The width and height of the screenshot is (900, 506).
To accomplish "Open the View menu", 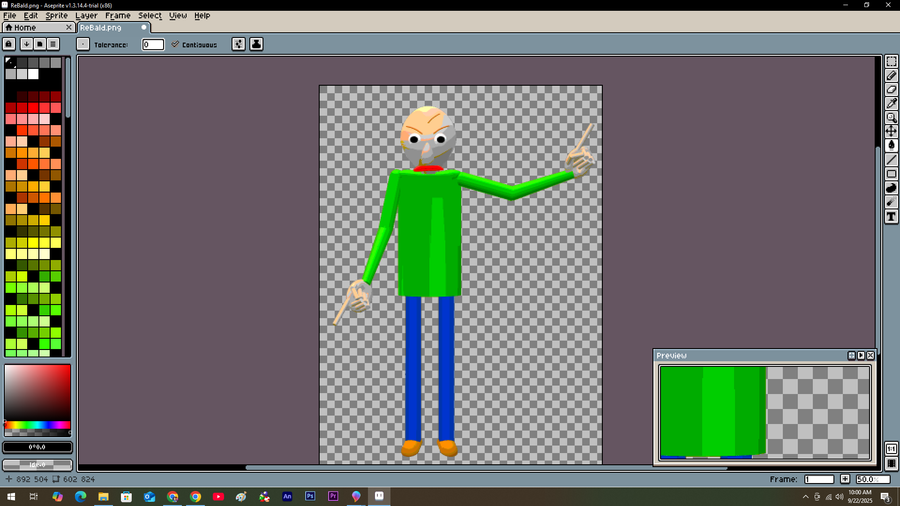I will coord(178,15).
